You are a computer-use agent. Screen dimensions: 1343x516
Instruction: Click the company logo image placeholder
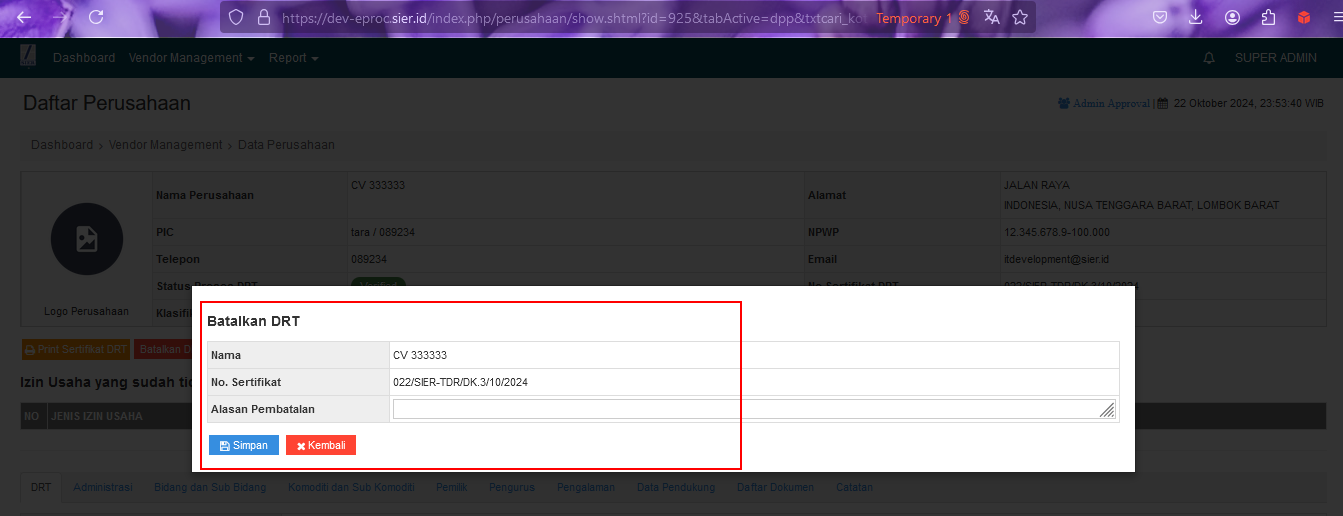87,239
